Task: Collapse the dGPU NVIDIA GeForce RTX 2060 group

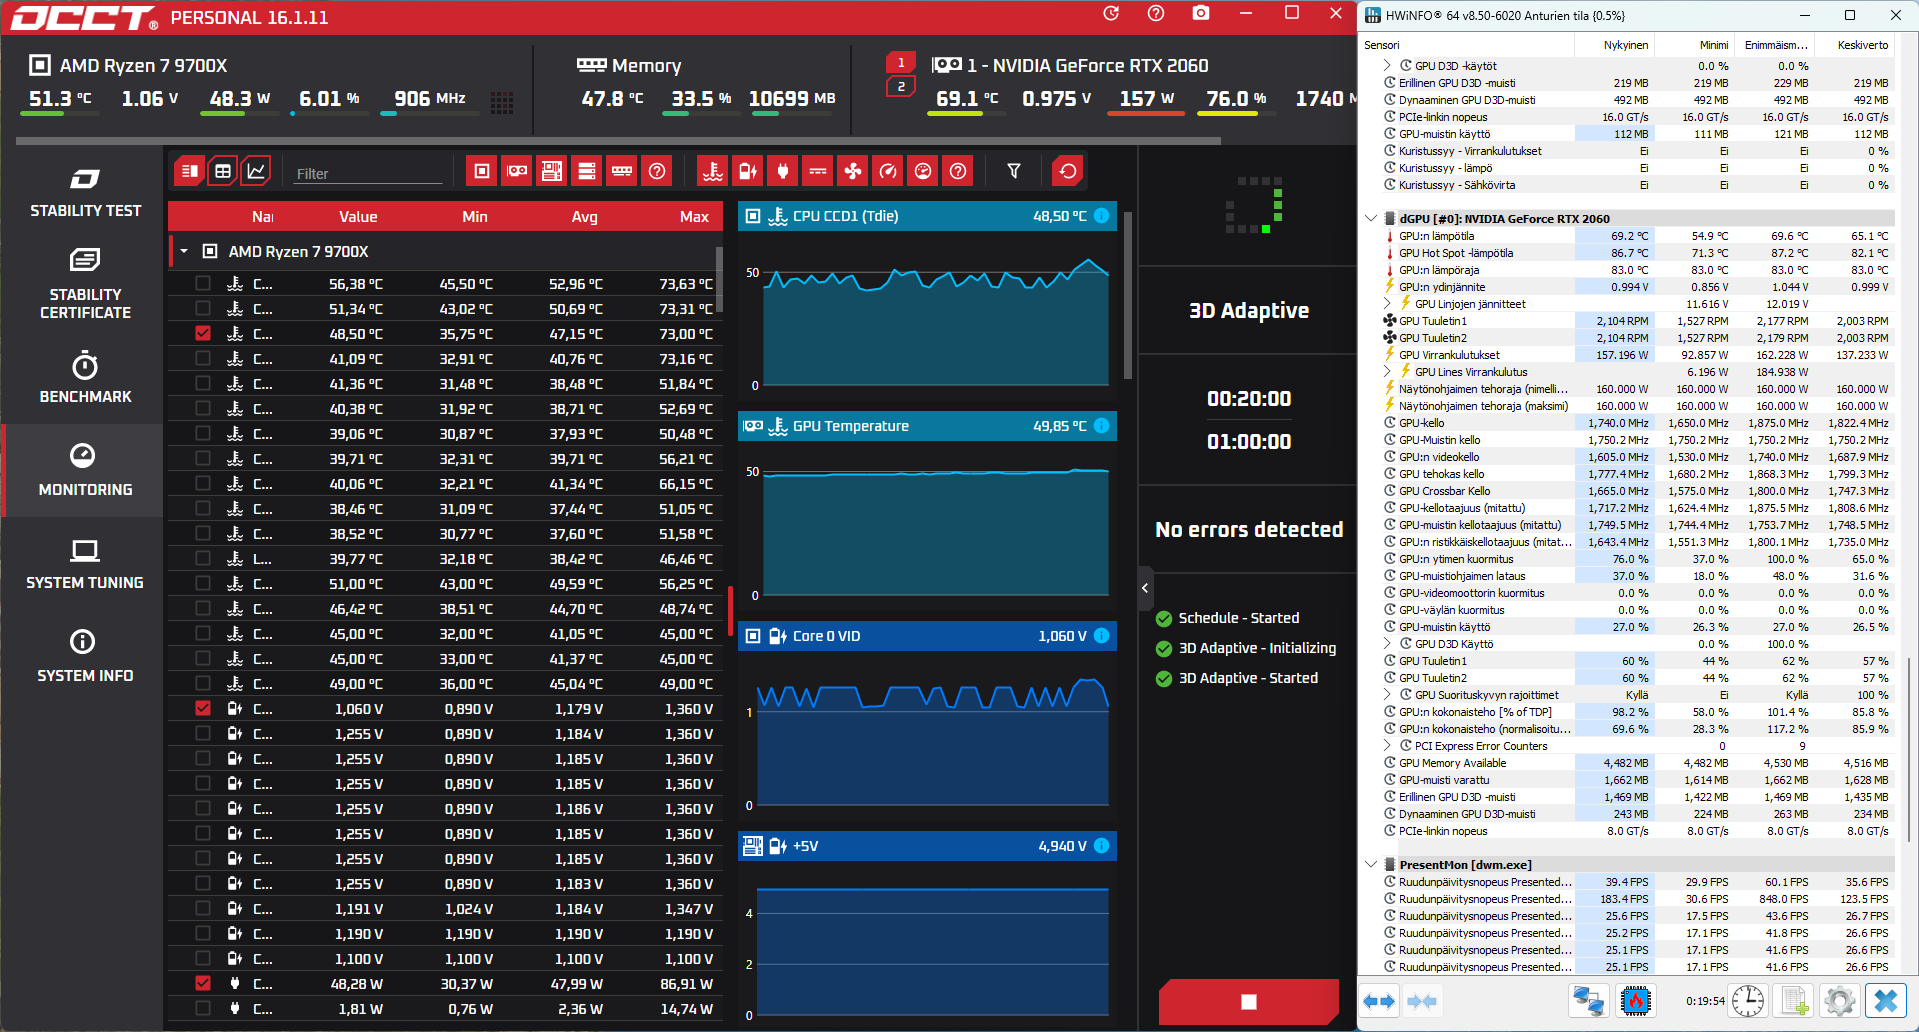Action: [x=1371, y=219]
